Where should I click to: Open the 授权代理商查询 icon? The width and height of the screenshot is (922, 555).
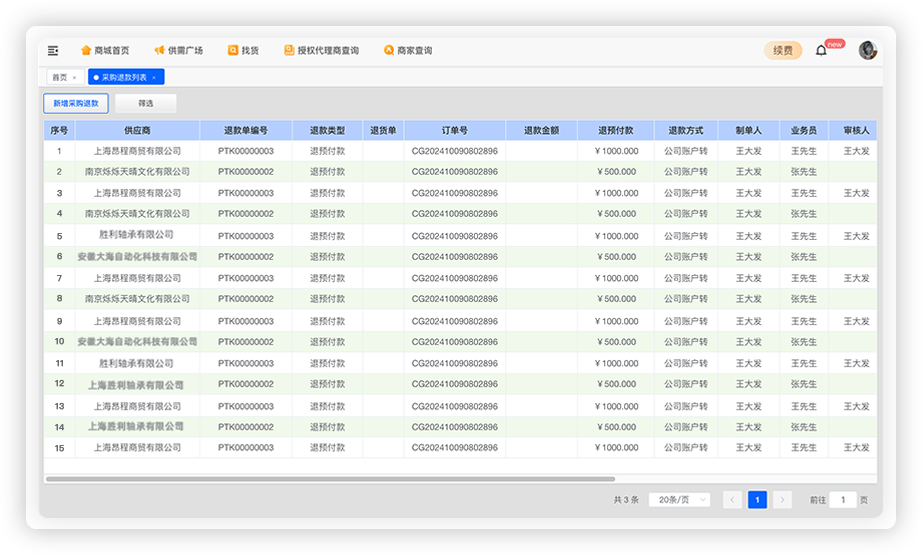coord(289,50)
